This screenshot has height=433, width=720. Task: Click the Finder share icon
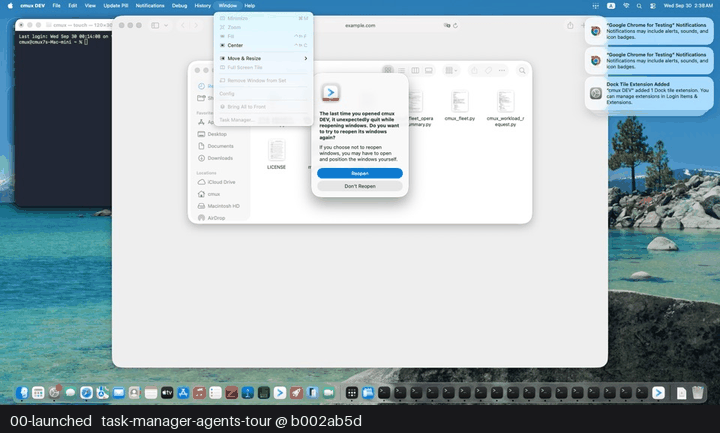coord(474,70)
